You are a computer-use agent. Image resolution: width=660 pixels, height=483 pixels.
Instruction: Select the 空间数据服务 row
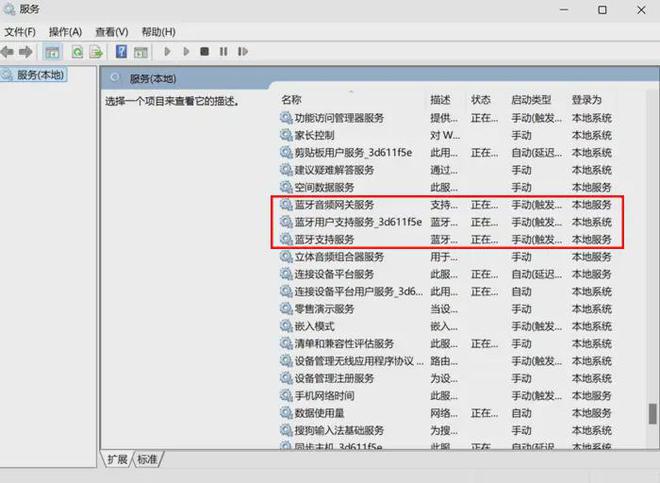pos(446,187)
